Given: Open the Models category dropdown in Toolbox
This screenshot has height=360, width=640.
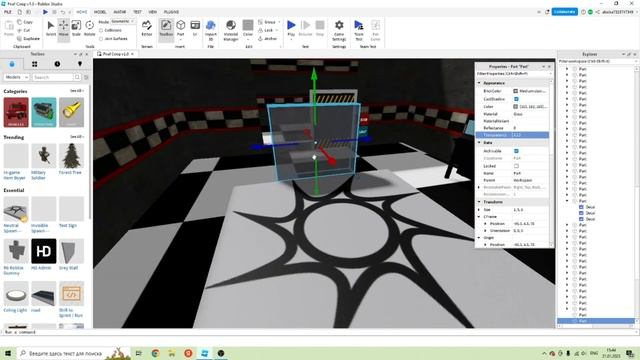Looking at the screenshot, I should (16, 77).
